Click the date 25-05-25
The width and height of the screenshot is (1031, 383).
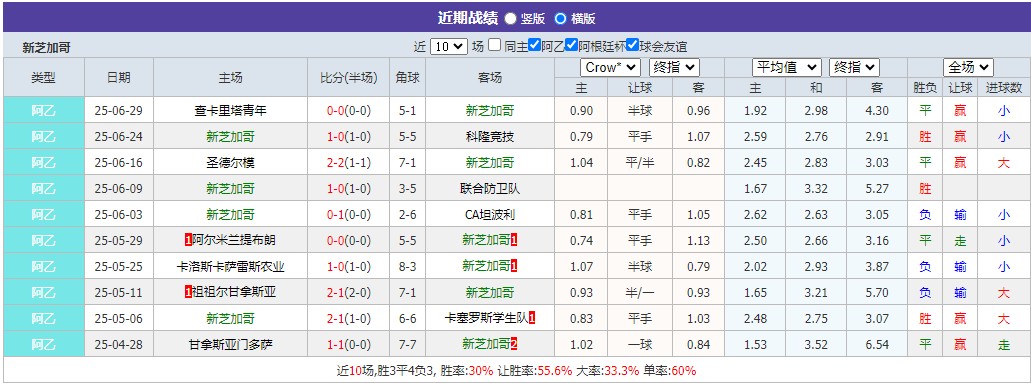coord(118,267)
